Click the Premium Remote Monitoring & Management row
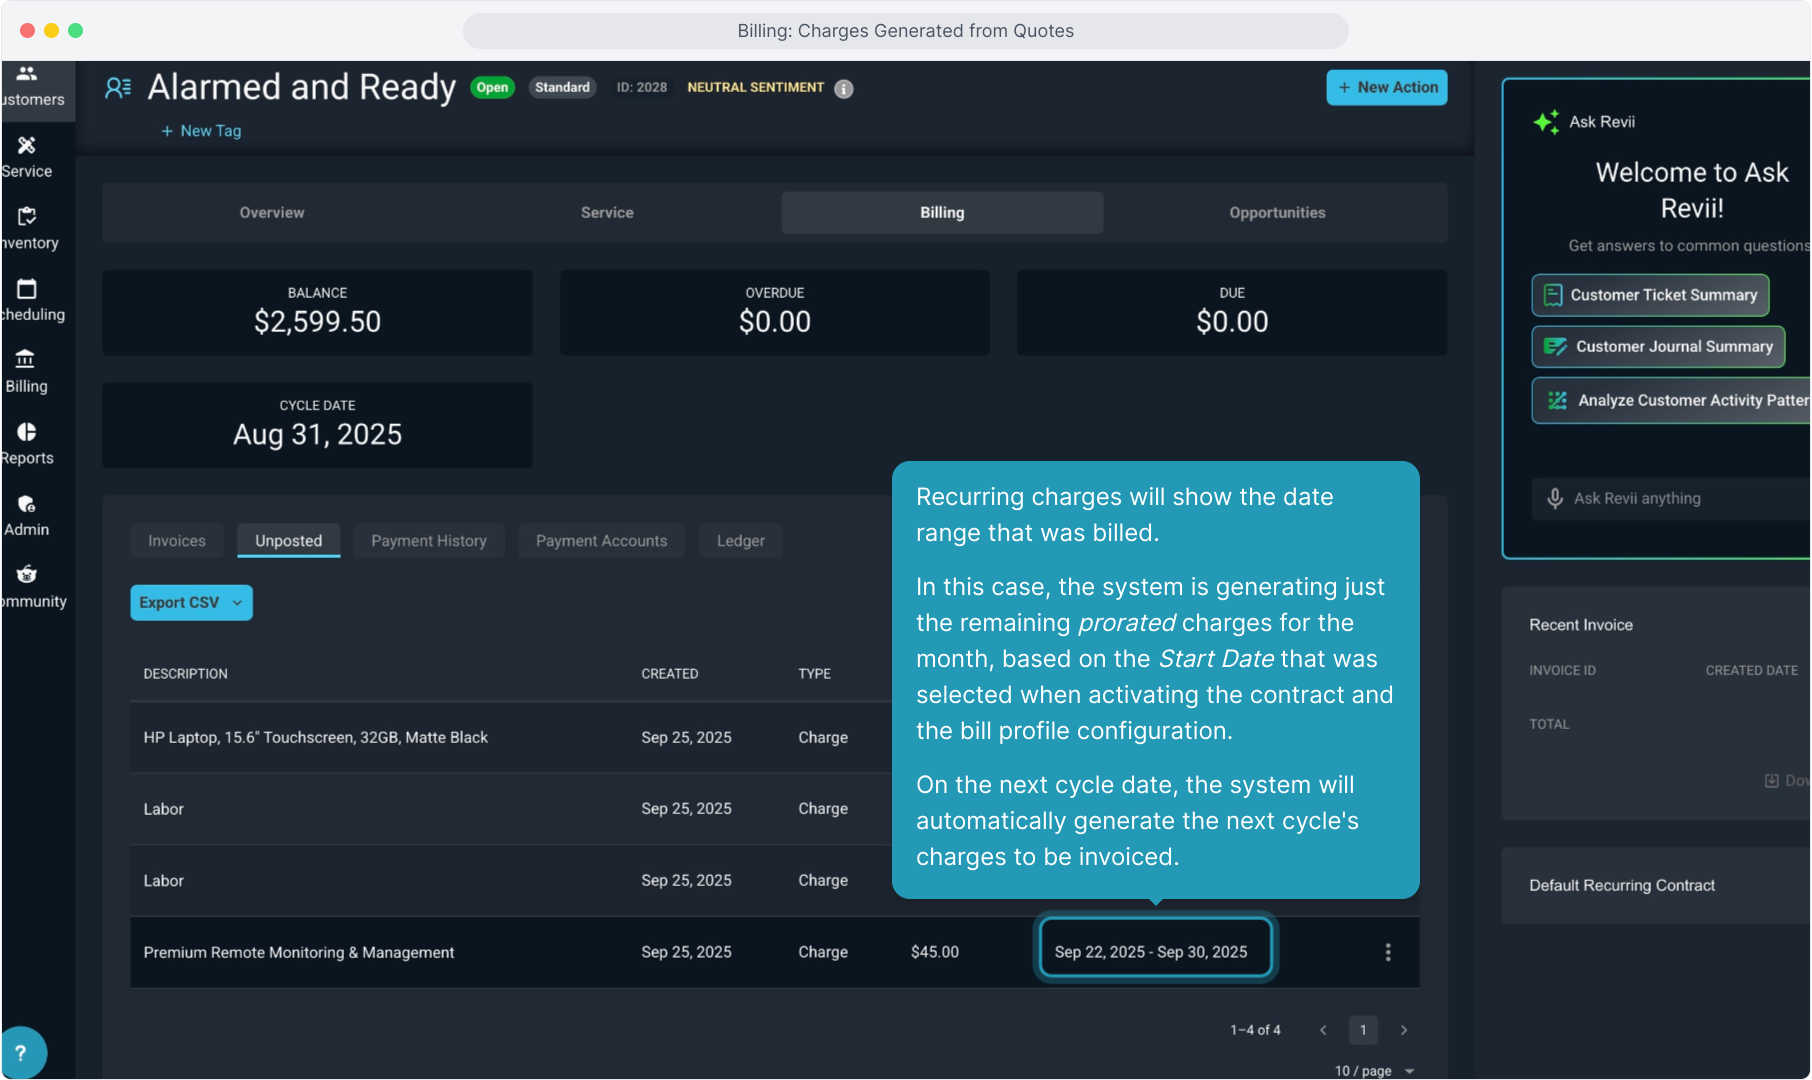The width and height of the screenshot is (1812, 1080). click(x=775, y=952)
